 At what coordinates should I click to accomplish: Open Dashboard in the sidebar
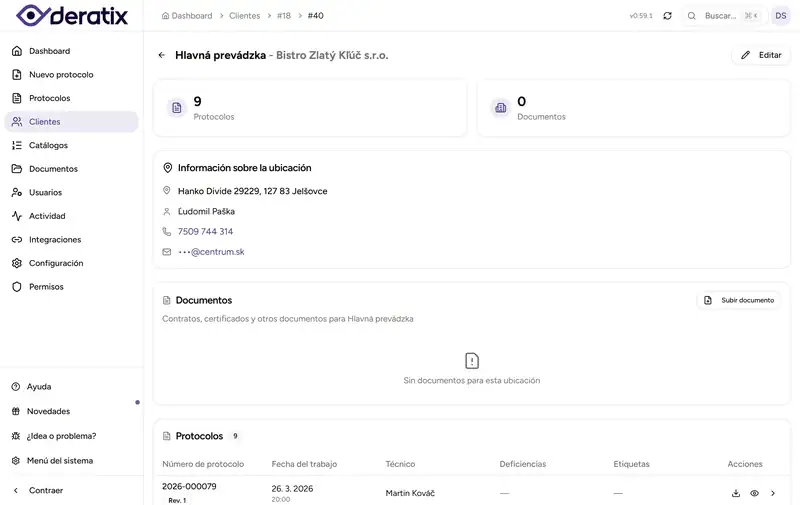(71, 51)
